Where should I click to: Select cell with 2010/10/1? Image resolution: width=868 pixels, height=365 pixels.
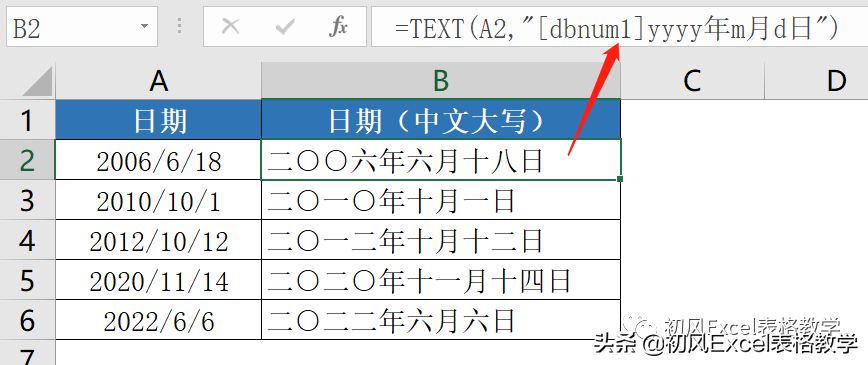tap(158, 199)
